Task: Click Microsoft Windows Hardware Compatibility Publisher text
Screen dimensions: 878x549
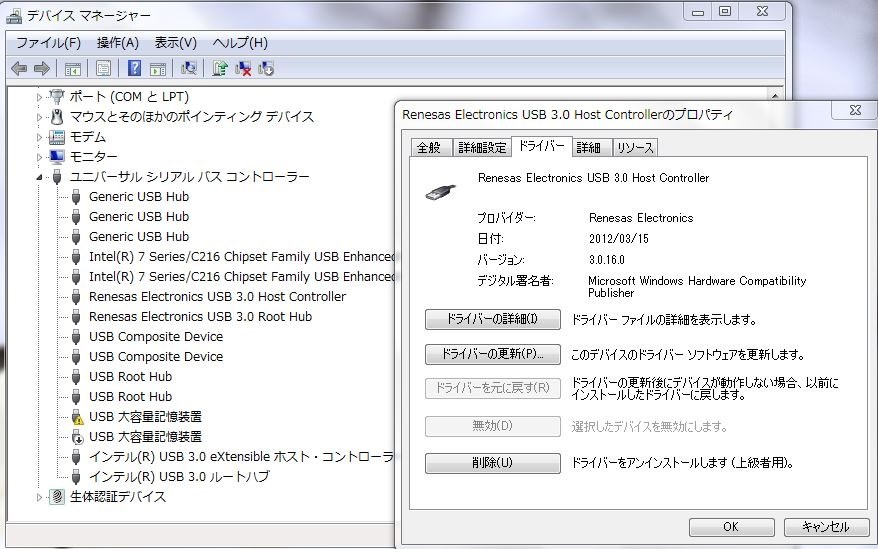Action: [697, 287]
